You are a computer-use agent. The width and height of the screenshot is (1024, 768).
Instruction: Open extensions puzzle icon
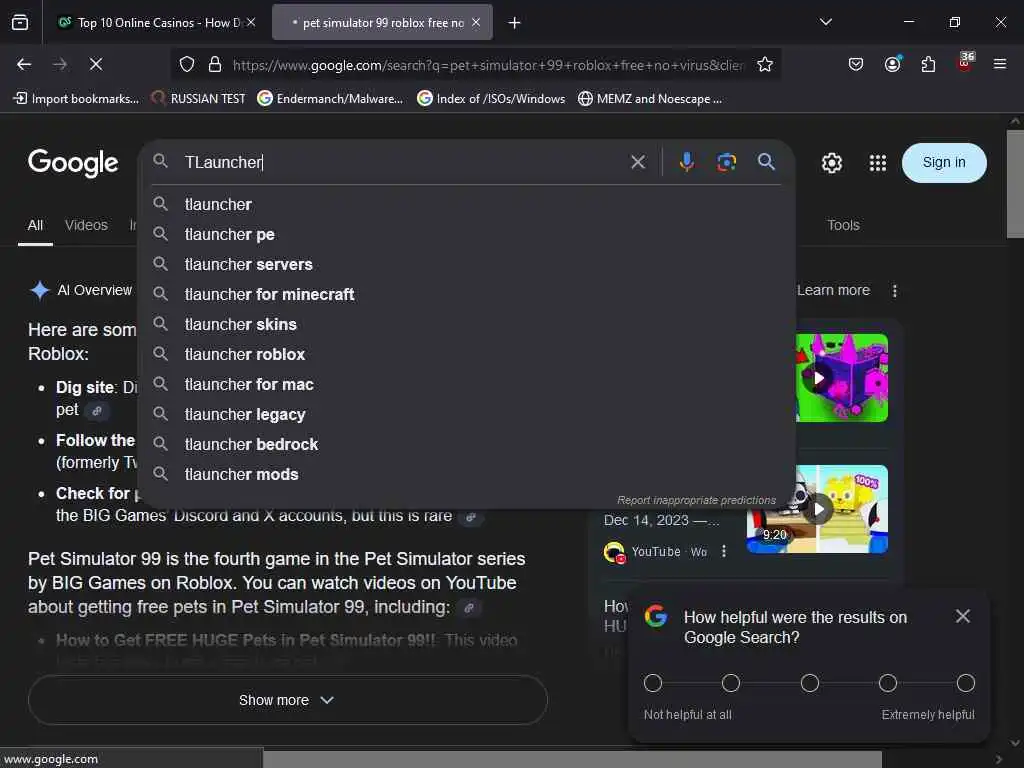click(x=928, y=64)
